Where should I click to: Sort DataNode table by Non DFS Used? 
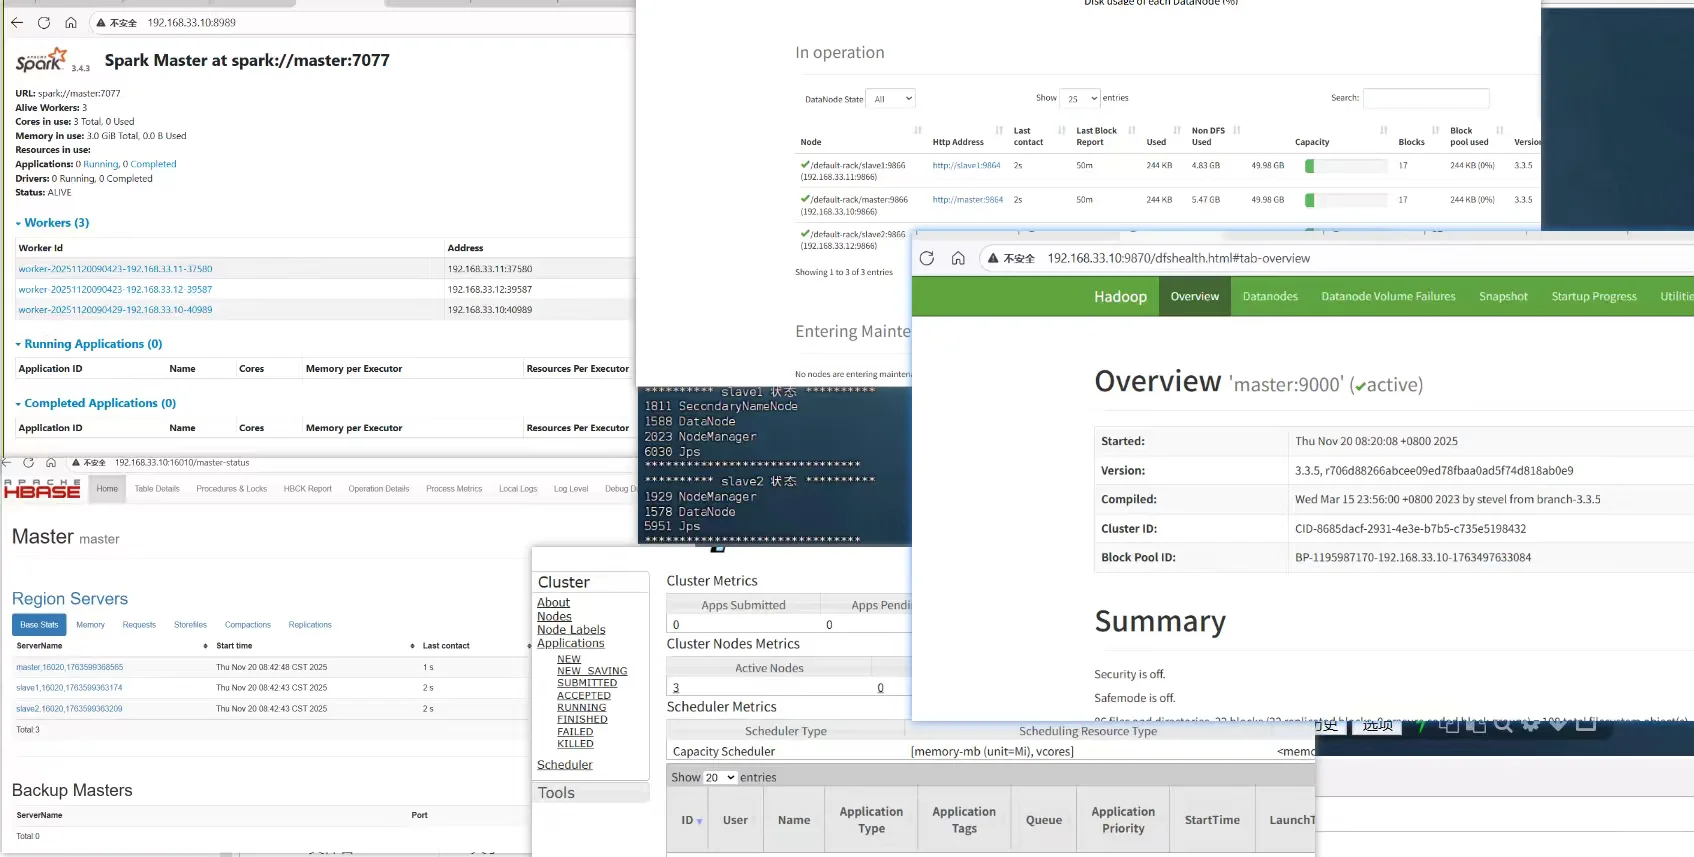(1237, 131)
